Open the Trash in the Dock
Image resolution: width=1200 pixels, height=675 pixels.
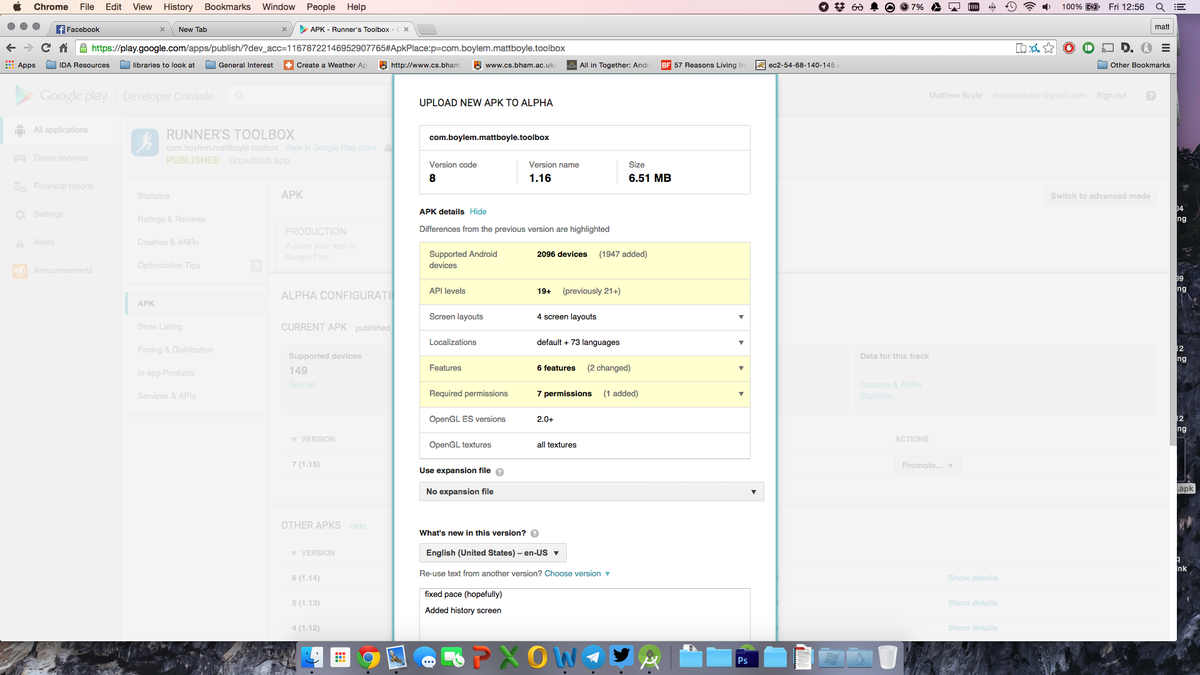click(x=887, y=656)
